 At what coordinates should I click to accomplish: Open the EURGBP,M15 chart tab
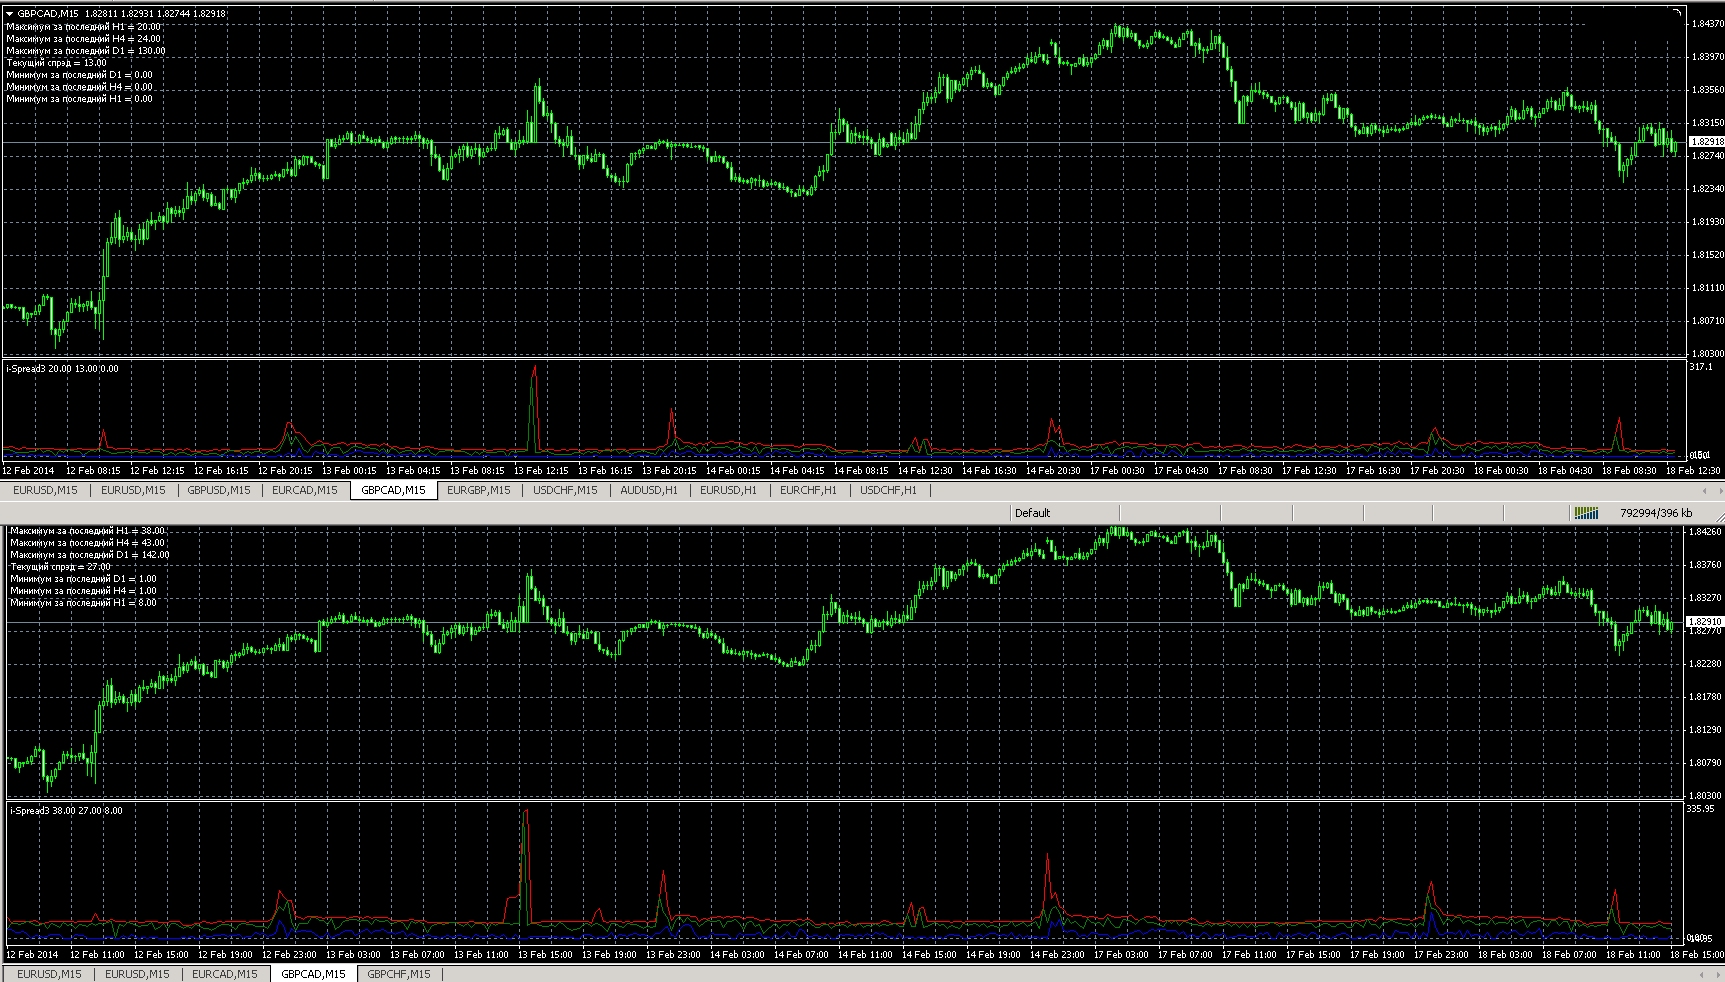[478, 490]
